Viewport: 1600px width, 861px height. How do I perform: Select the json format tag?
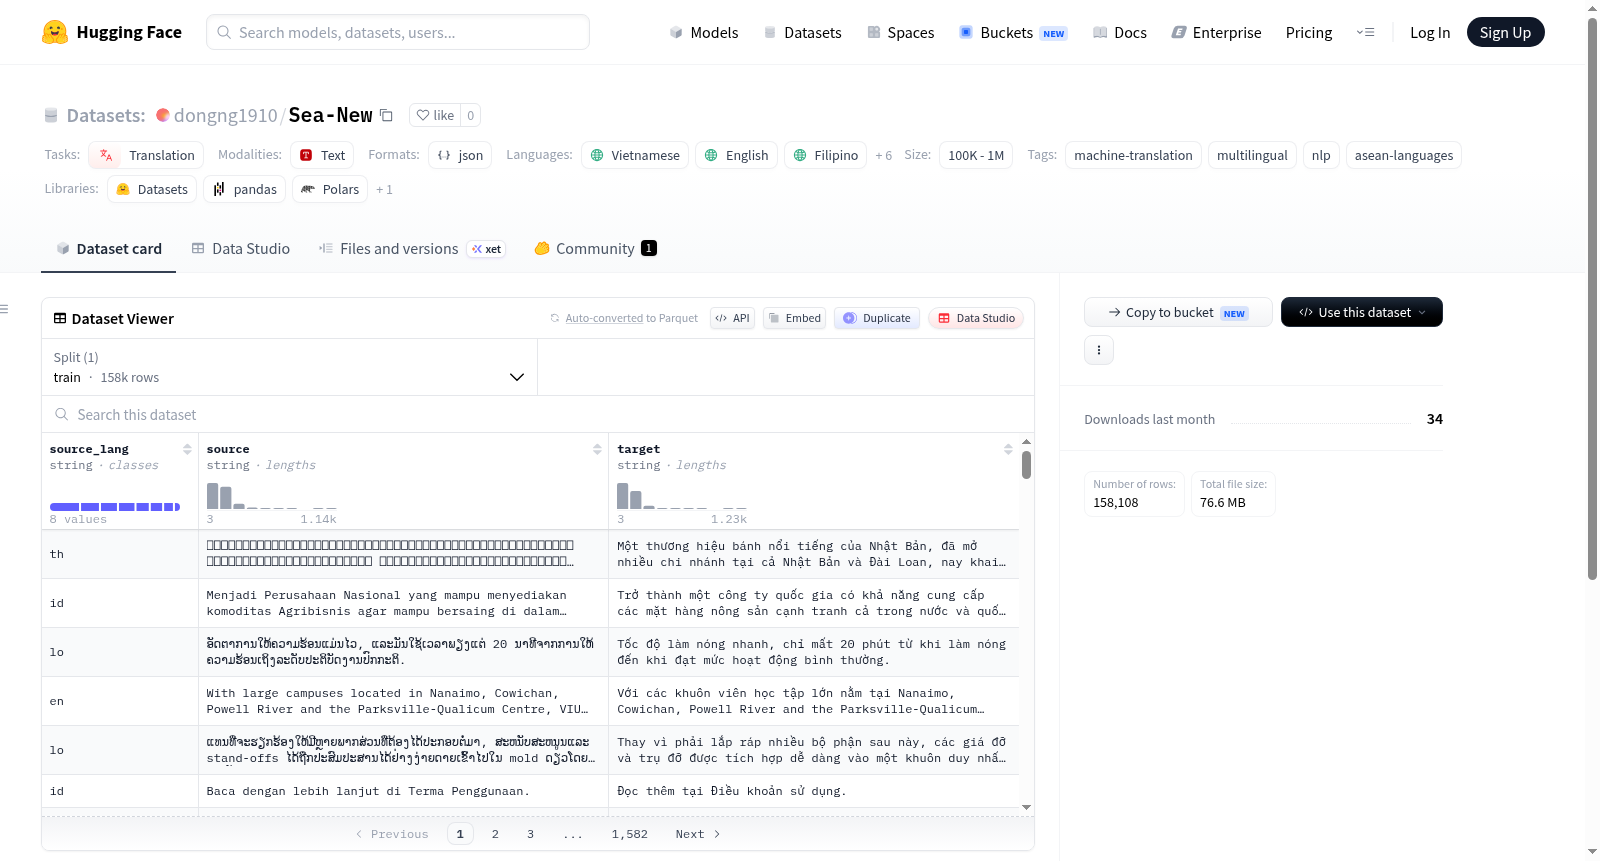[x=460, y=155]
